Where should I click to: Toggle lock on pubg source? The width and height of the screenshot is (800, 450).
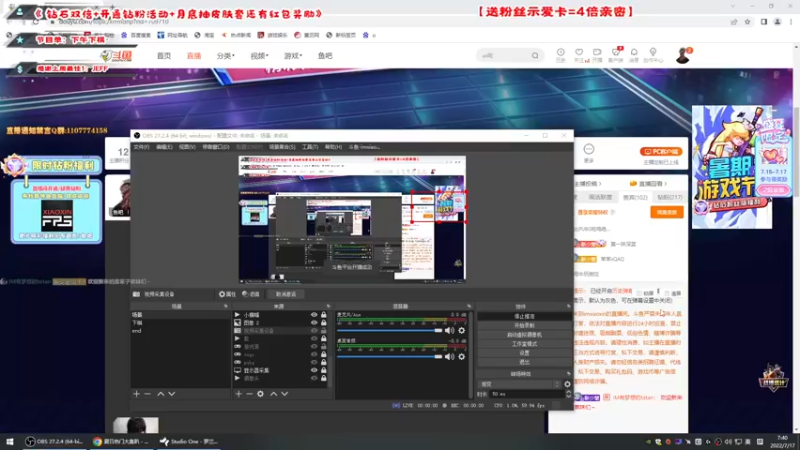[323, 362]
